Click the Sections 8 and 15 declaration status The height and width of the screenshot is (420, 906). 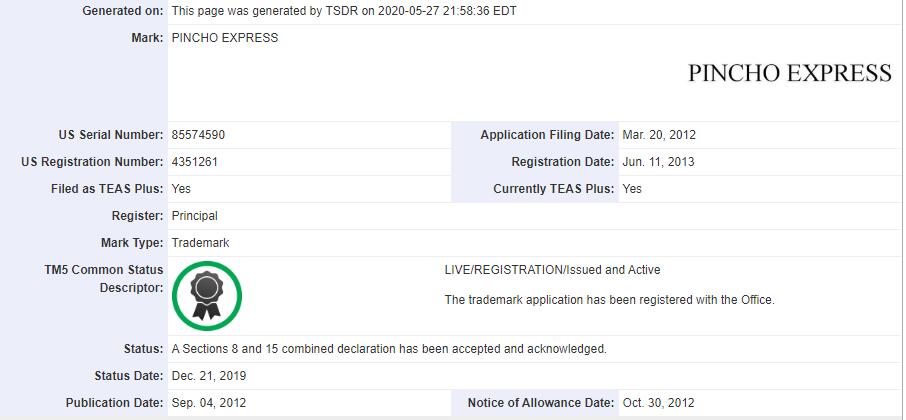point(389,349)
